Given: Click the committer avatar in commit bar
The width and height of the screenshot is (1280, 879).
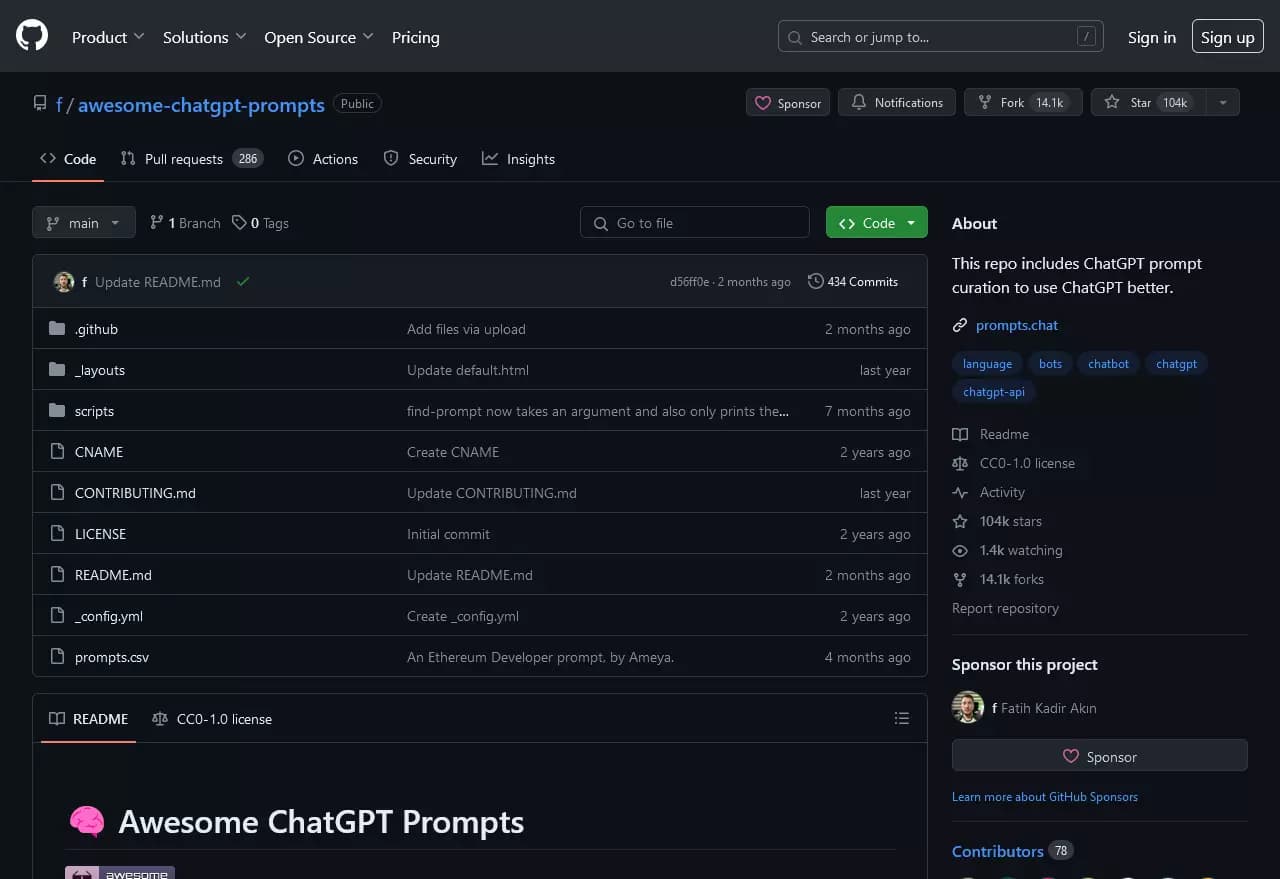Looking at the screenshot, I should pyautogui.click(x=64, y=282).
